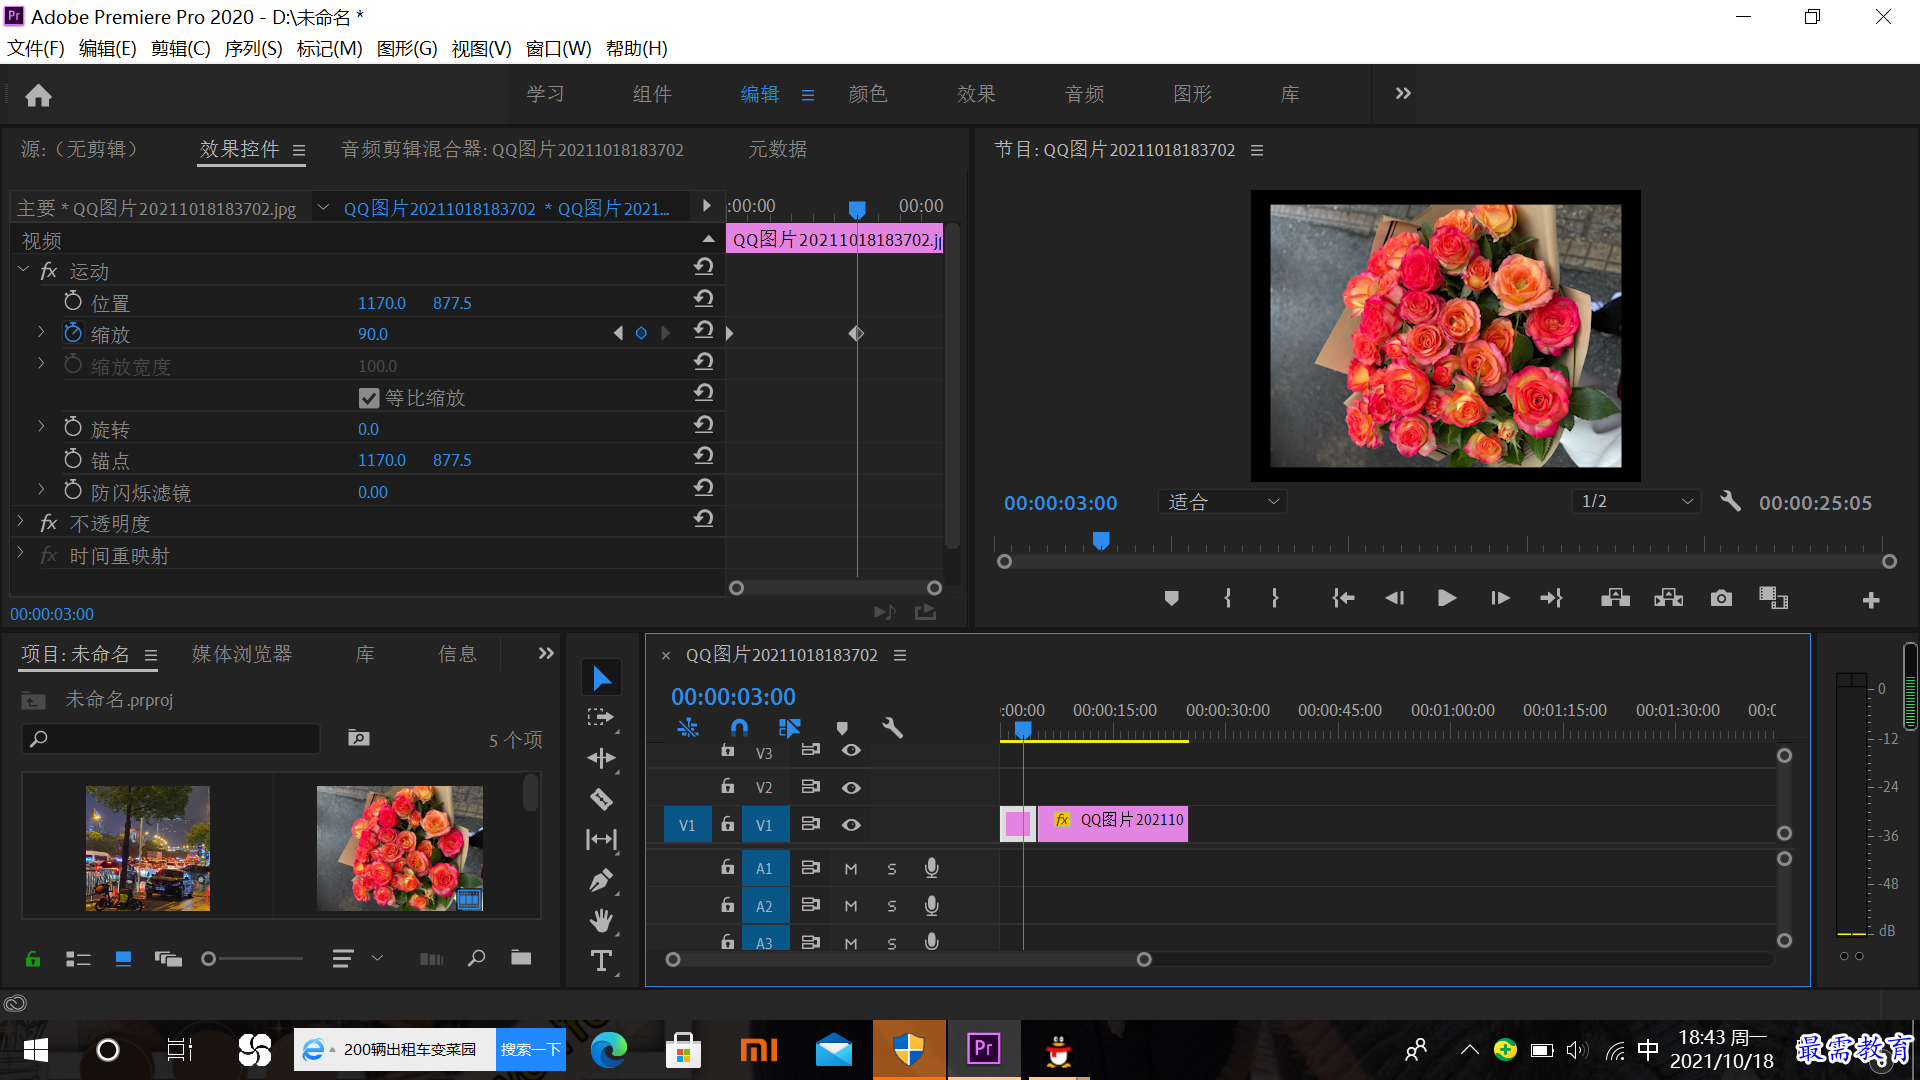Select the Hand tool

601,920
